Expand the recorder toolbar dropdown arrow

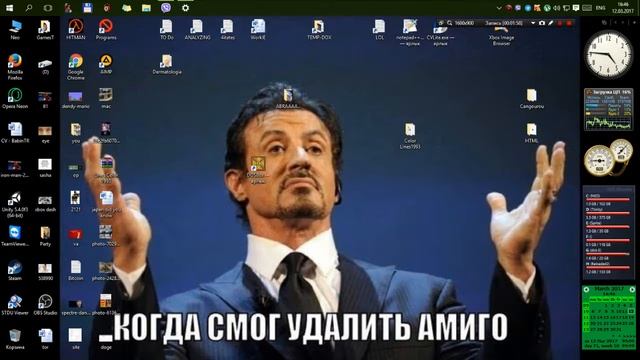pyautogui.click(x=533, y=23)
